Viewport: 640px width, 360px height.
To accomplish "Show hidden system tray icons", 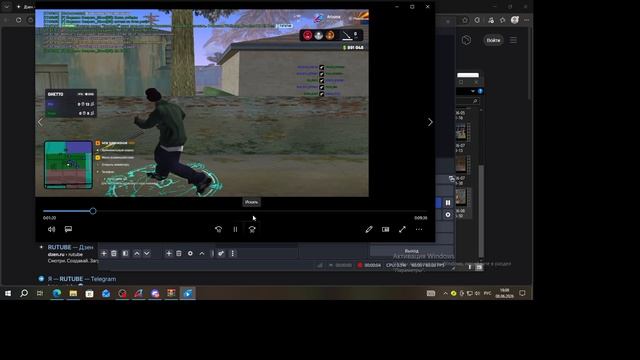I will (445, 293).
